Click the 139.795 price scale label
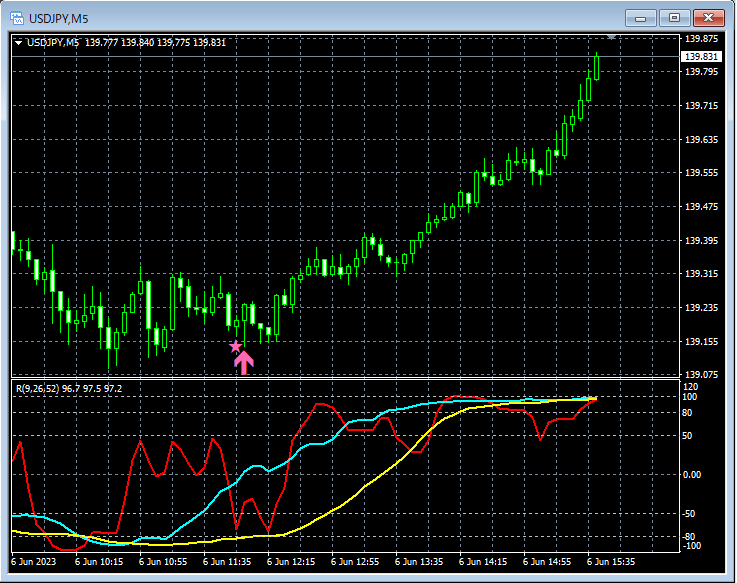The height and width of the screenshot is (583, 737). [x=701, y=71]
